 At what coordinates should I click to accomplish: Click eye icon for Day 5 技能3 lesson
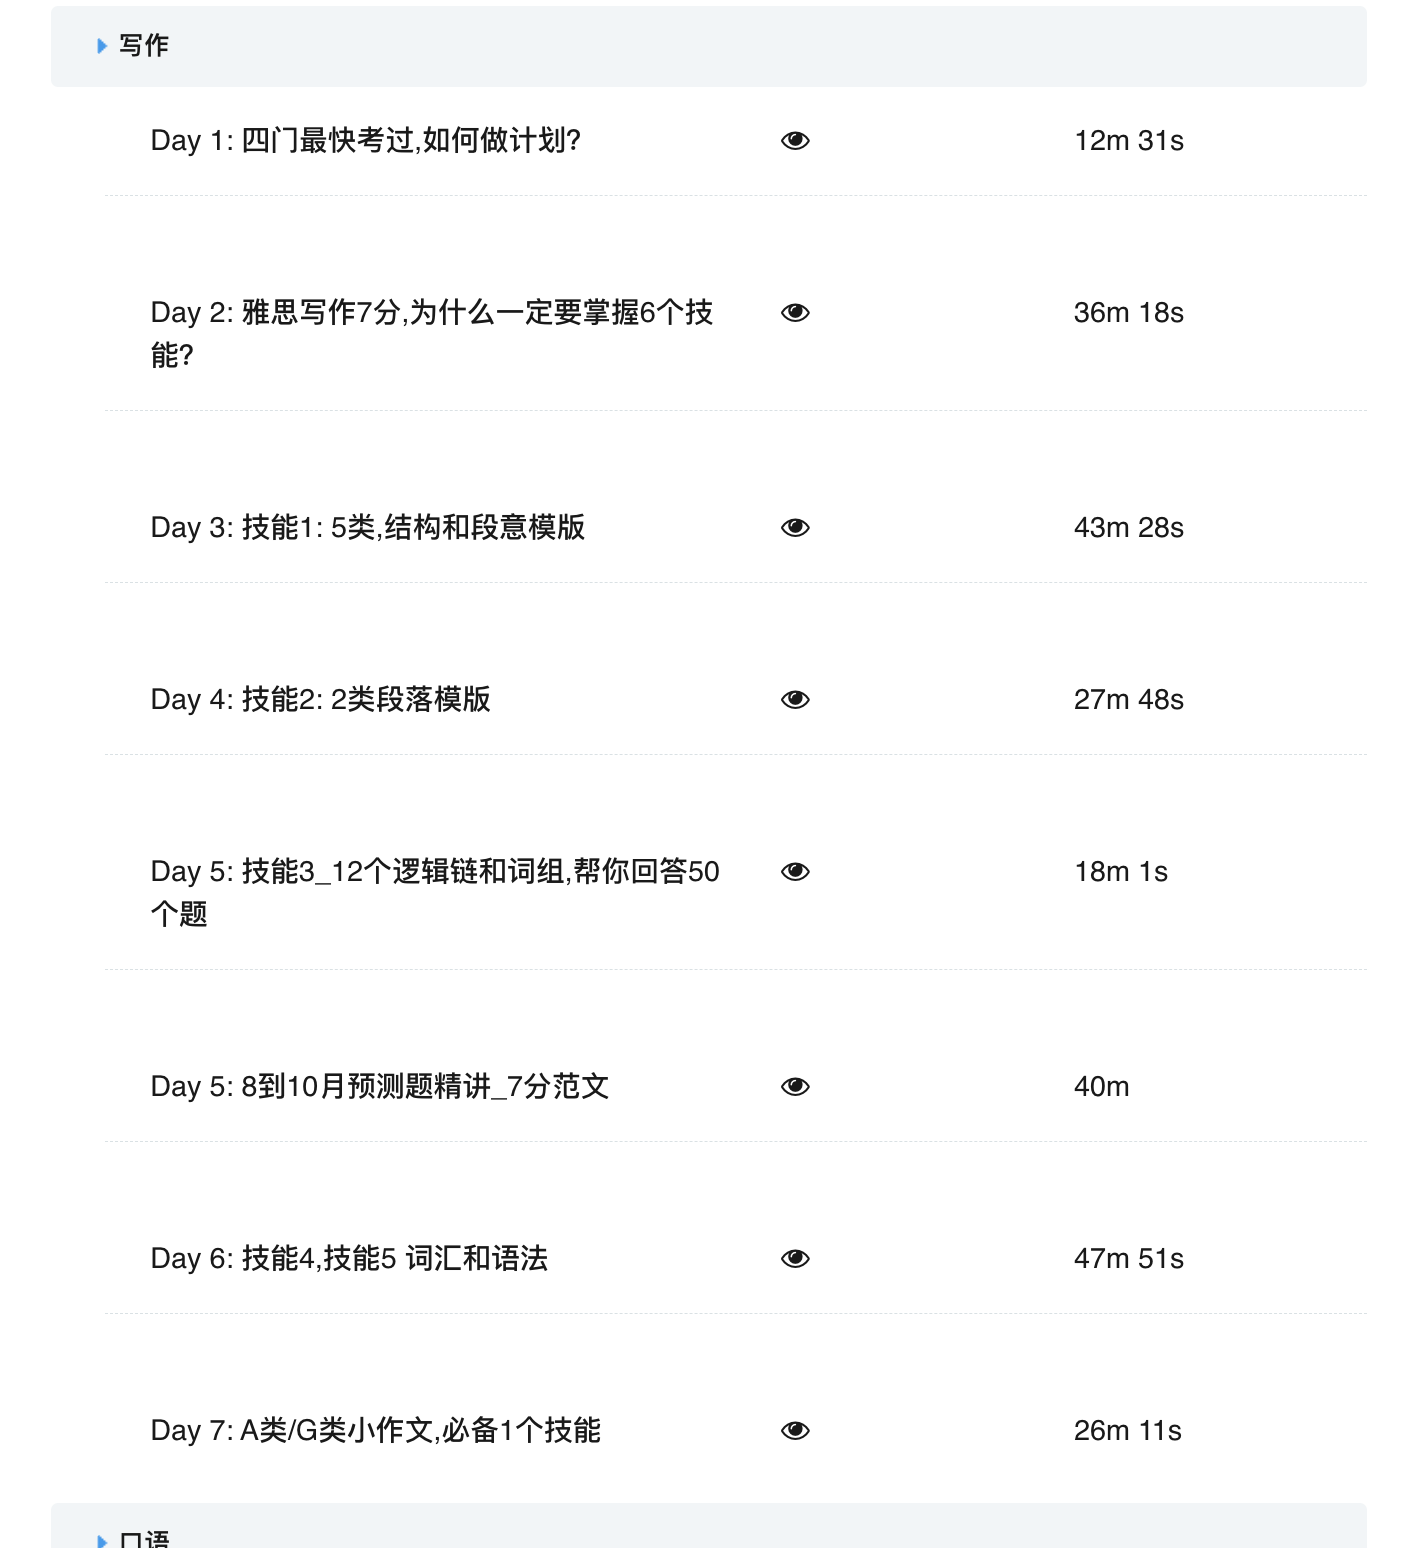(x=795, y=872)
